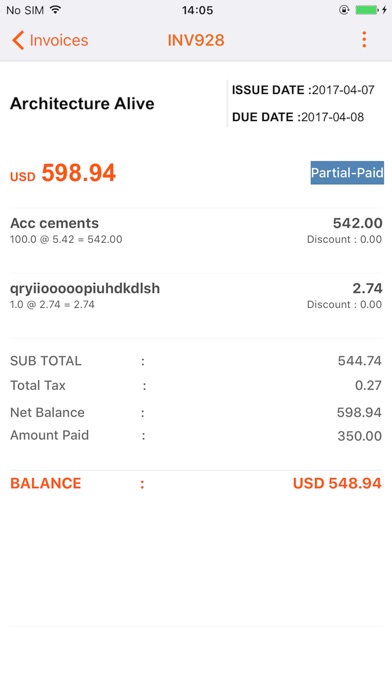Tap the Wi-Fi status icon

tap(55, 10)
